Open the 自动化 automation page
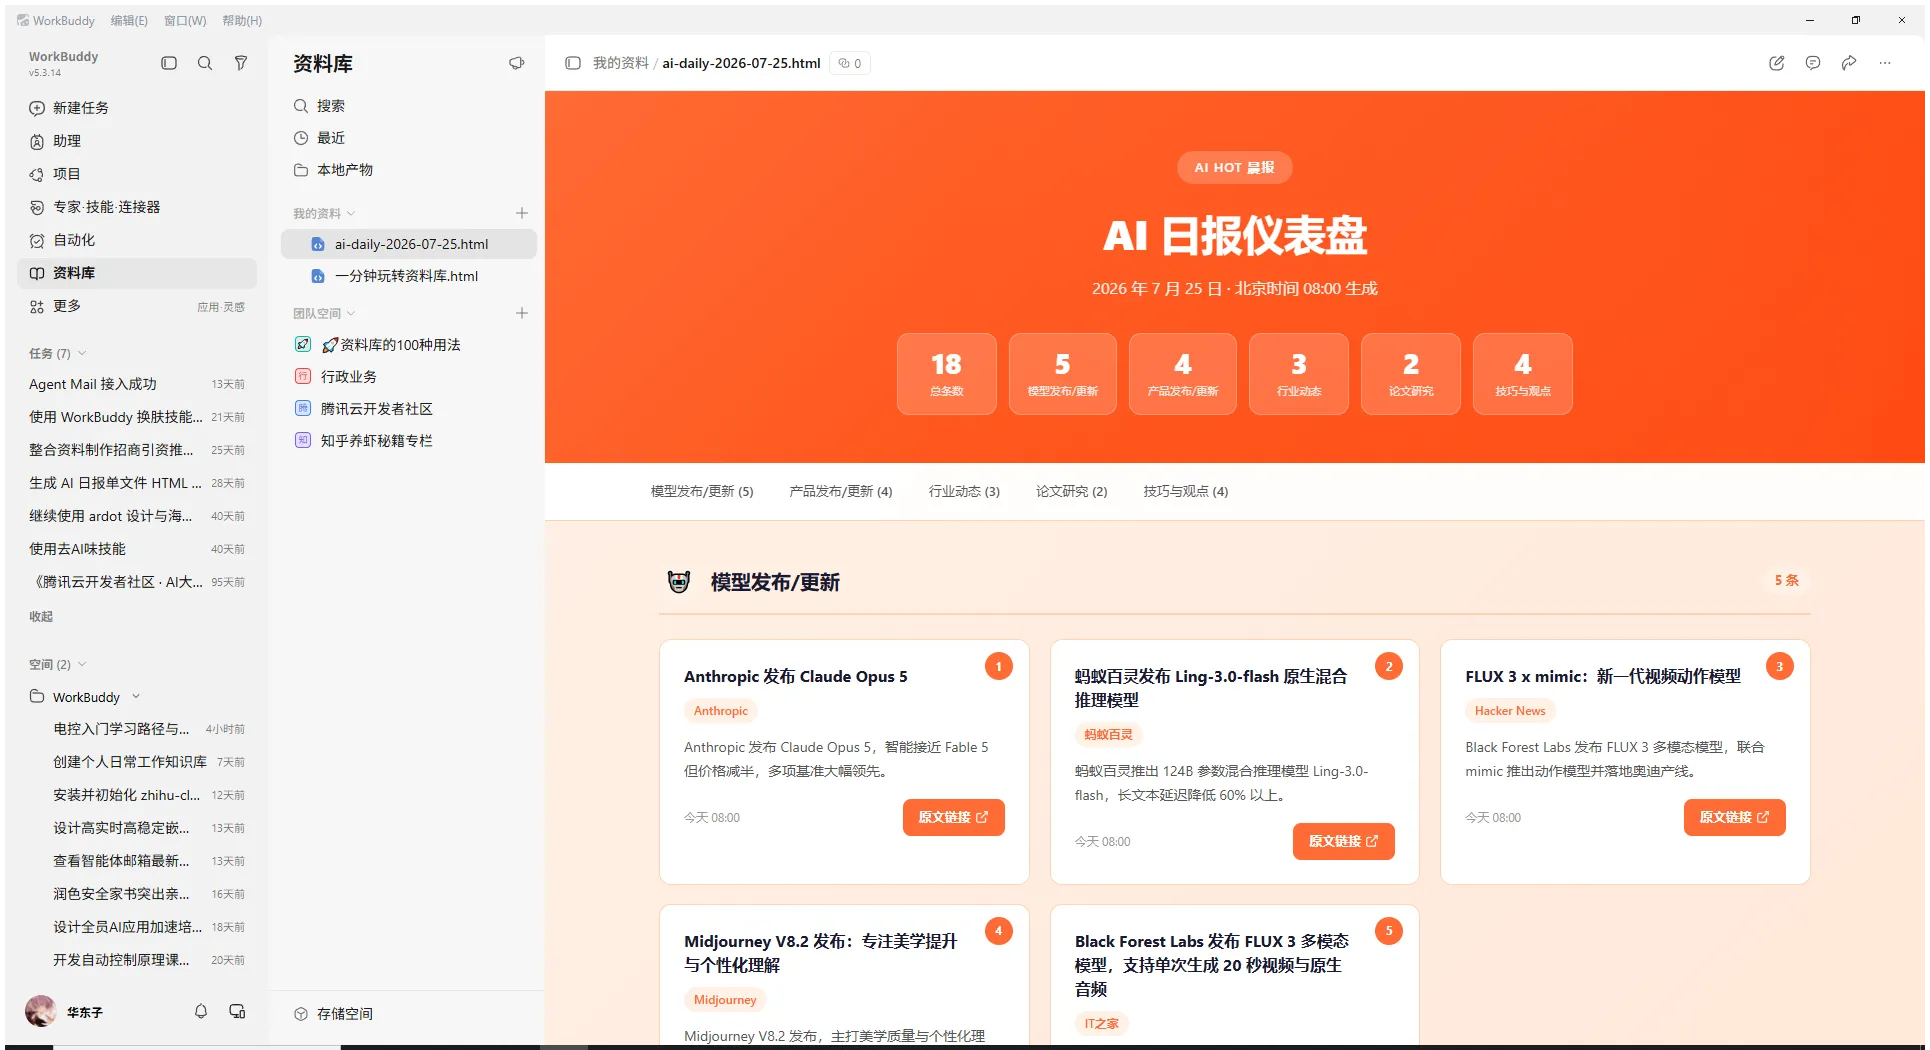This screenshot has height=1050, width=1930. [x=137, y=240]
